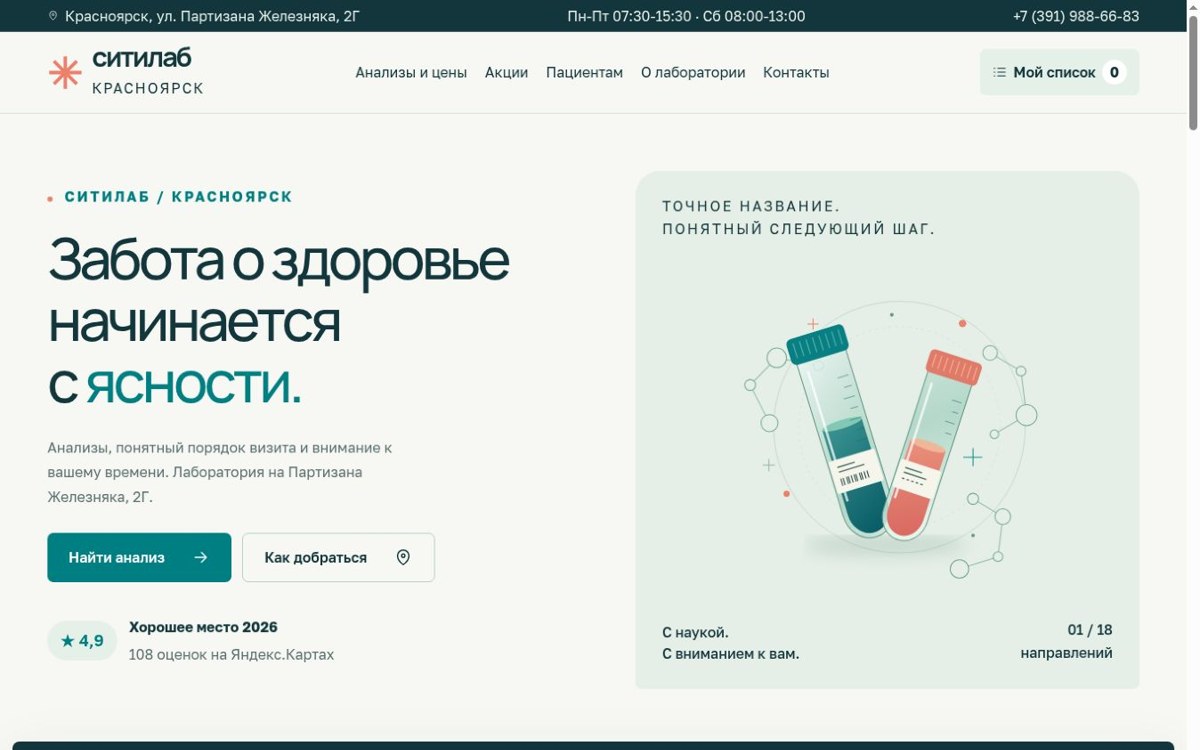Open the Анализы и цены menu item
The height and width of the screenshot is (750, 1200).
(411, 72)
